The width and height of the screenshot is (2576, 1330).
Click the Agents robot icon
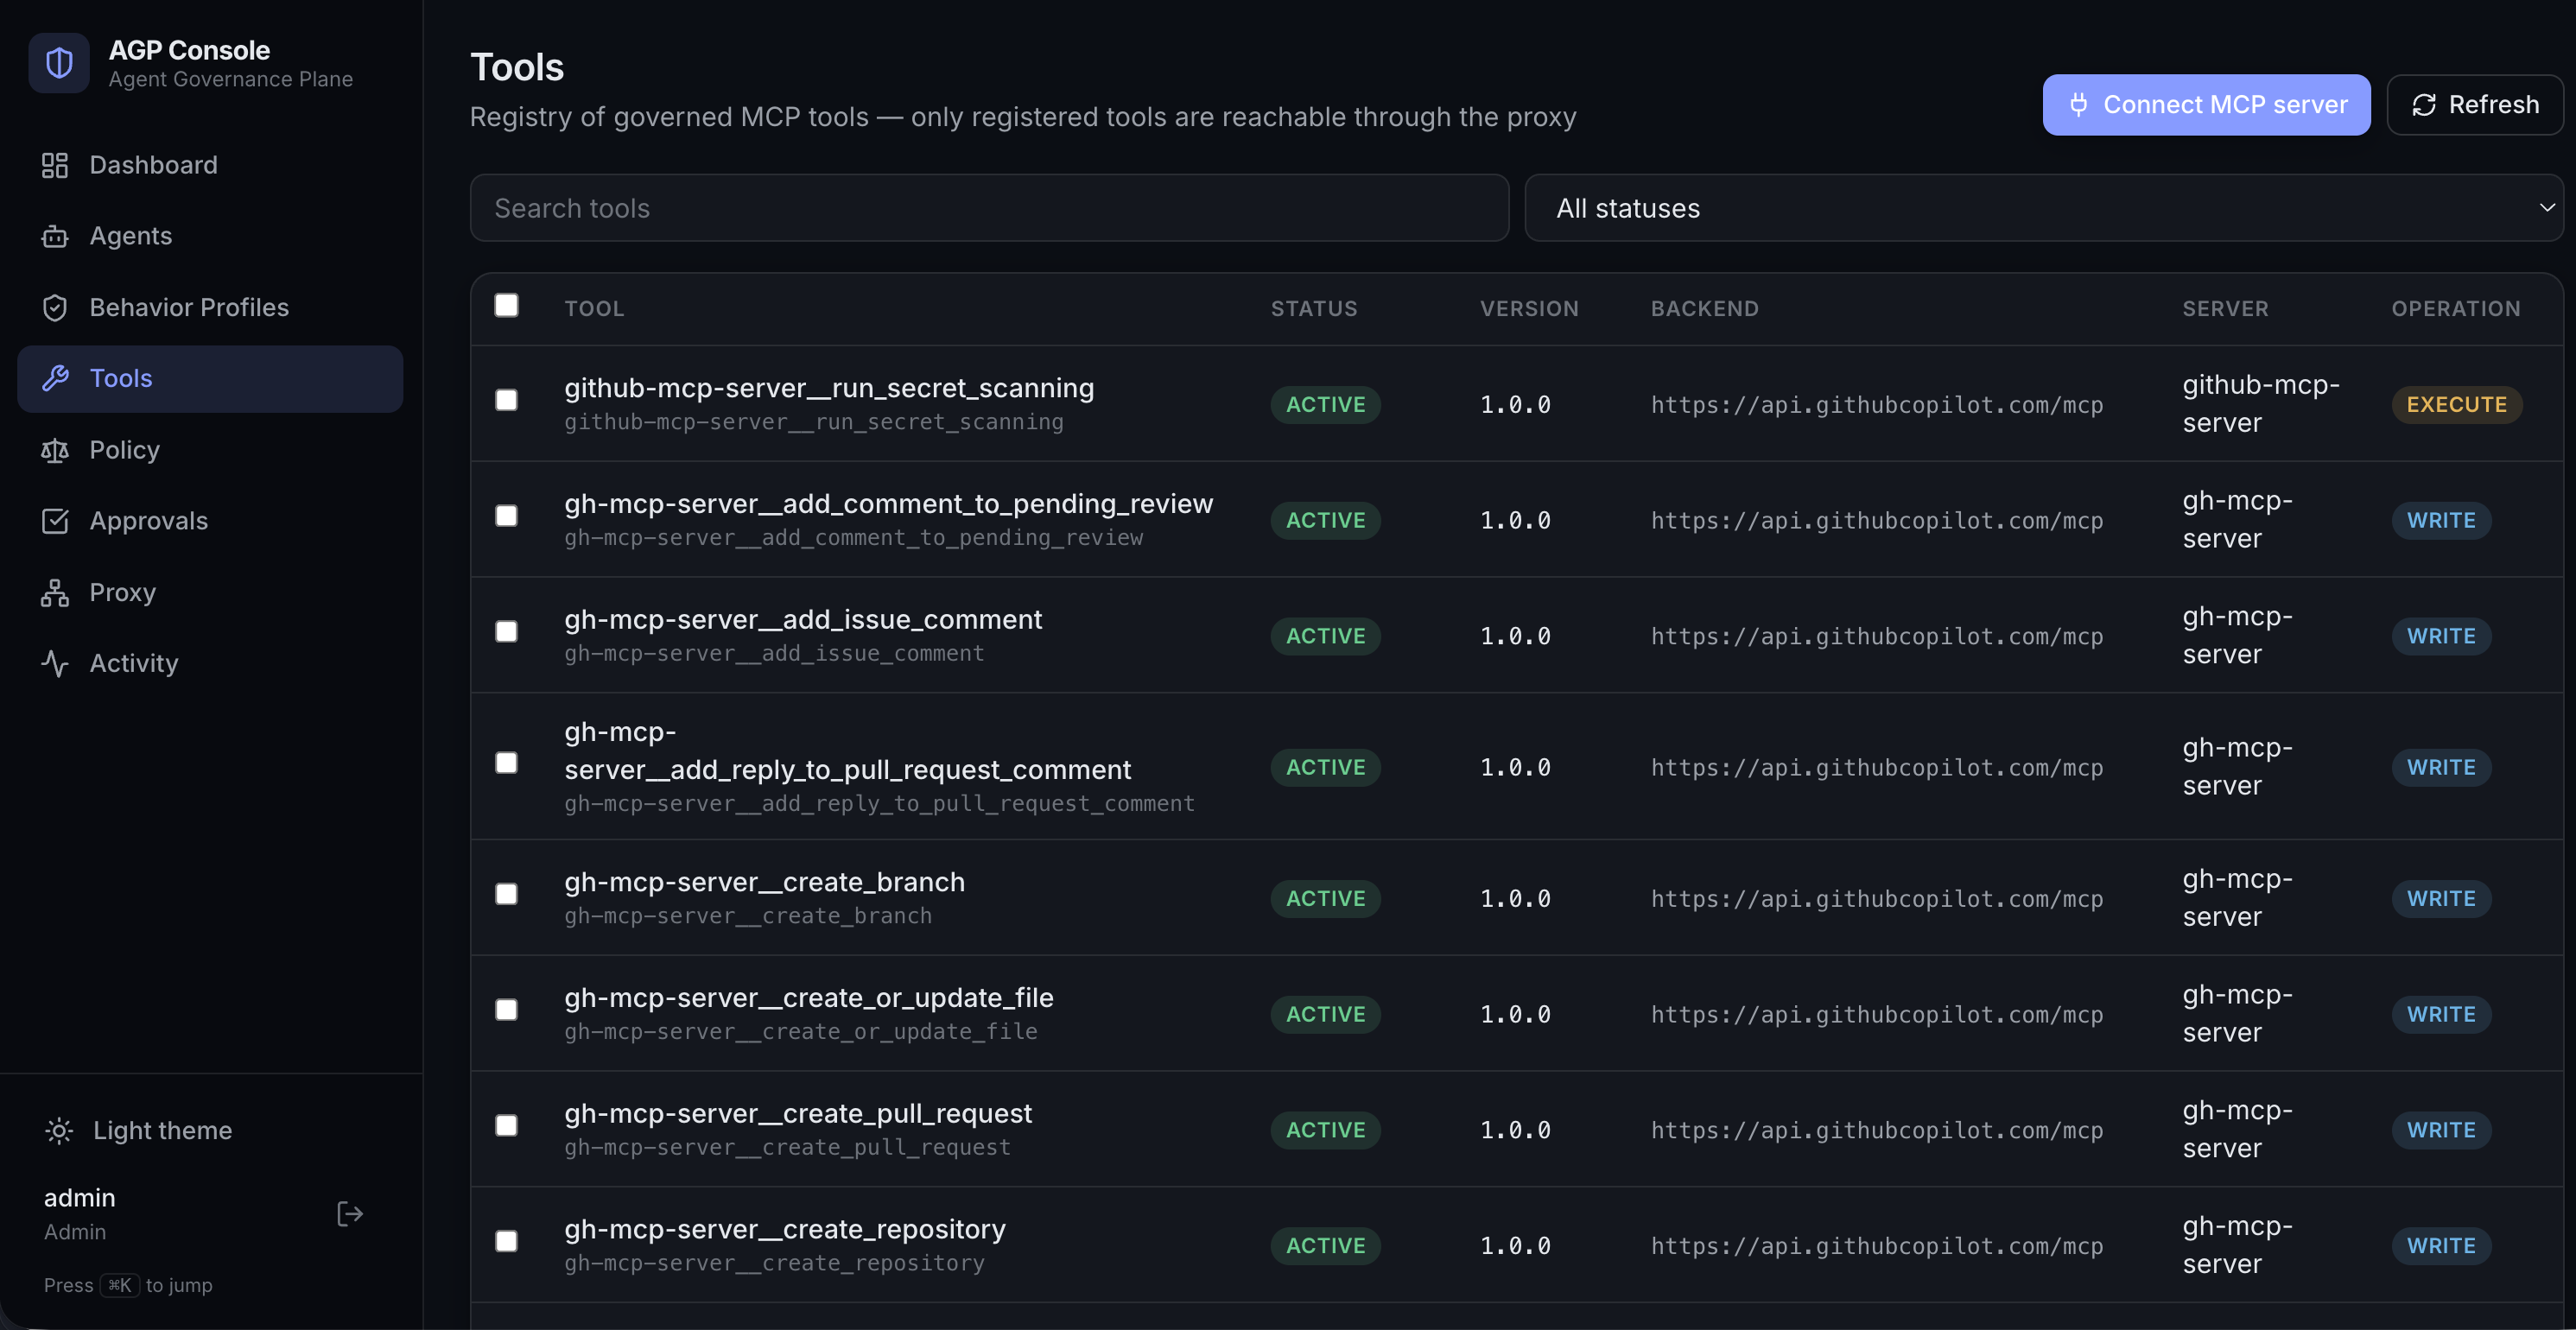(x=55, y=236)
